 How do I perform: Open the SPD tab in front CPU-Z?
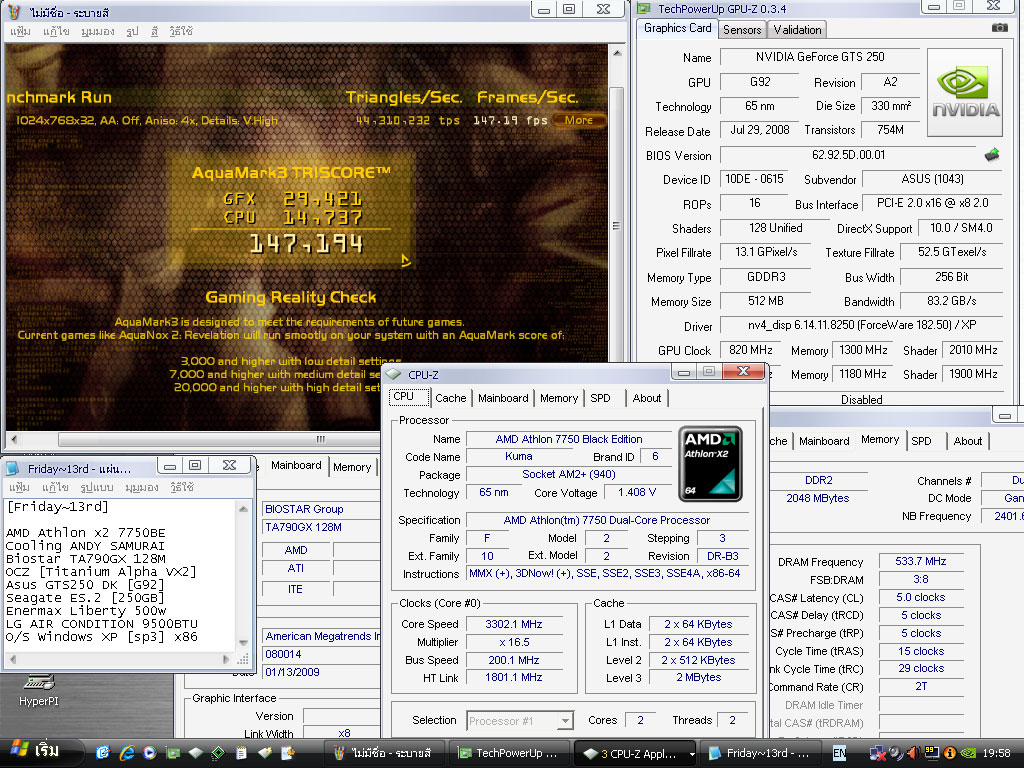tap(600, 398)
